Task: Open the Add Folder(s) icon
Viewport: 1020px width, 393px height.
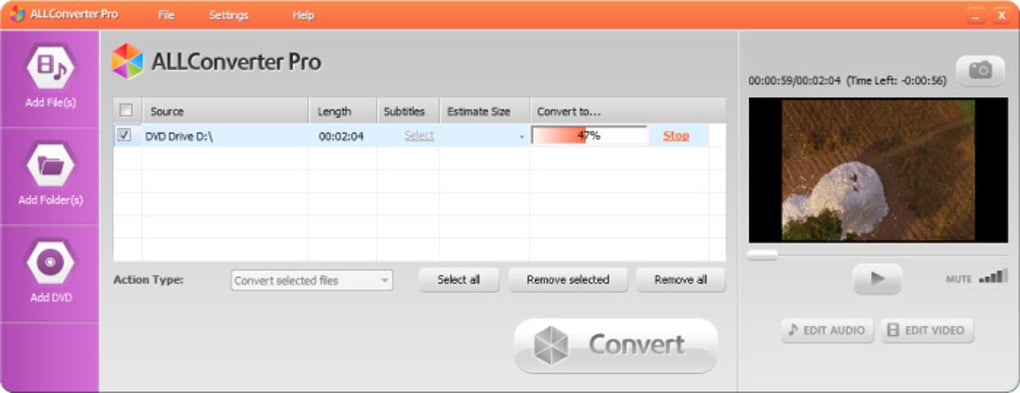Action: (x=50, y=165)
